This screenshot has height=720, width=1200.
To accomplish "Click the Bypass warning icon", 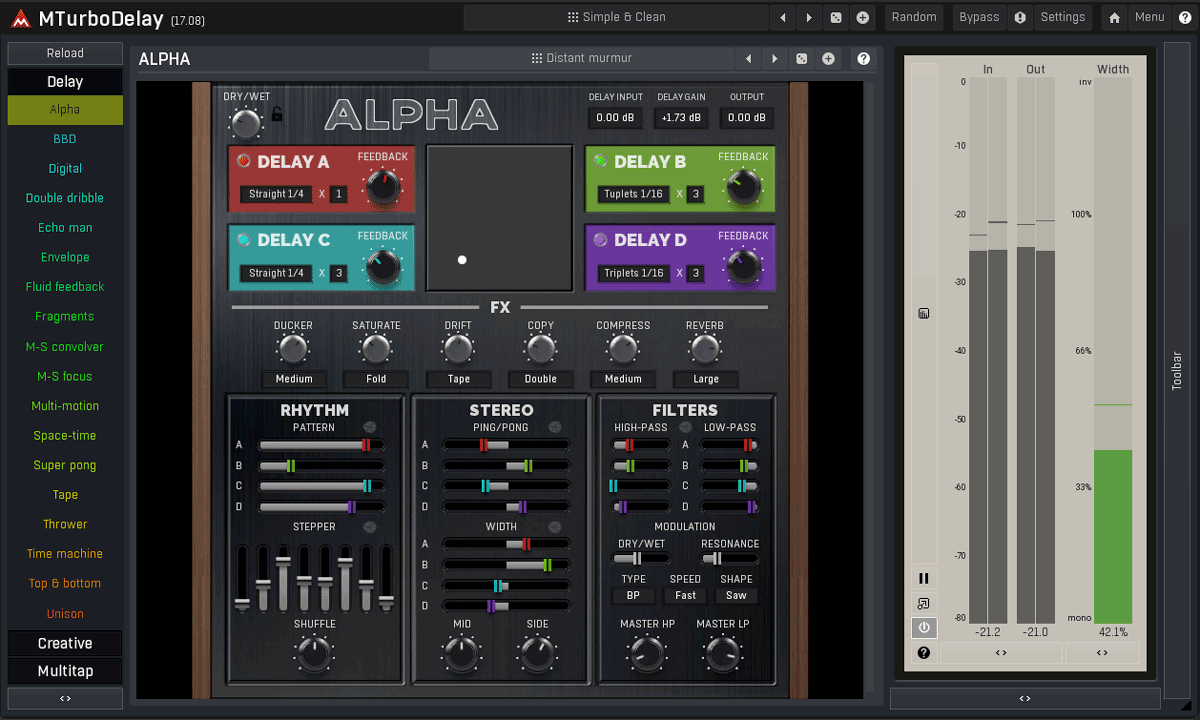I will coord(1020,17).
